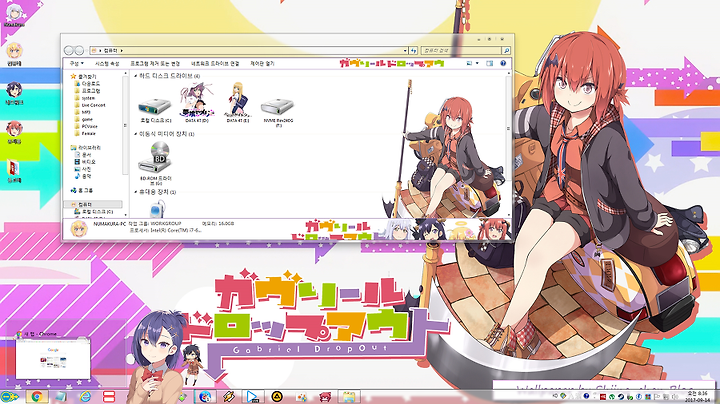The height and width of the screenshot is (404, 720).
Task: Open the yellow triangle AIMP taskbar icon
Action: (276, 397)
